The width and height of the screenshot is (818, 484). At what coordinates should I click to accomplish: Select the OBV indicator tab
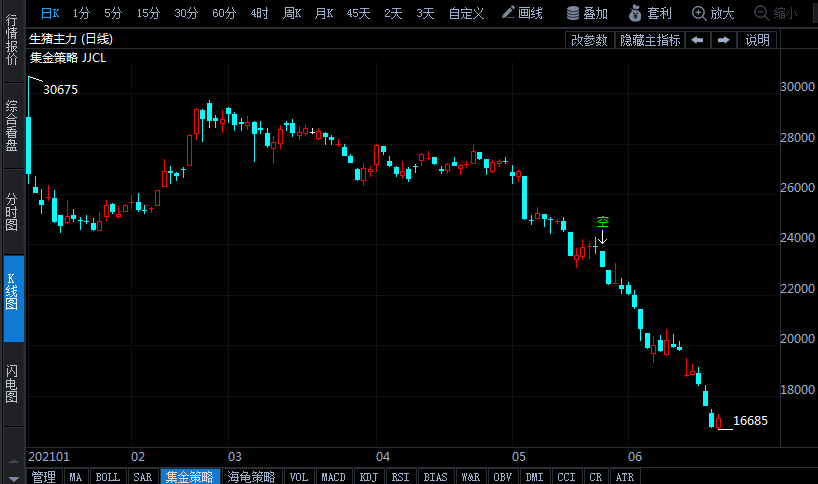point(503,477)
